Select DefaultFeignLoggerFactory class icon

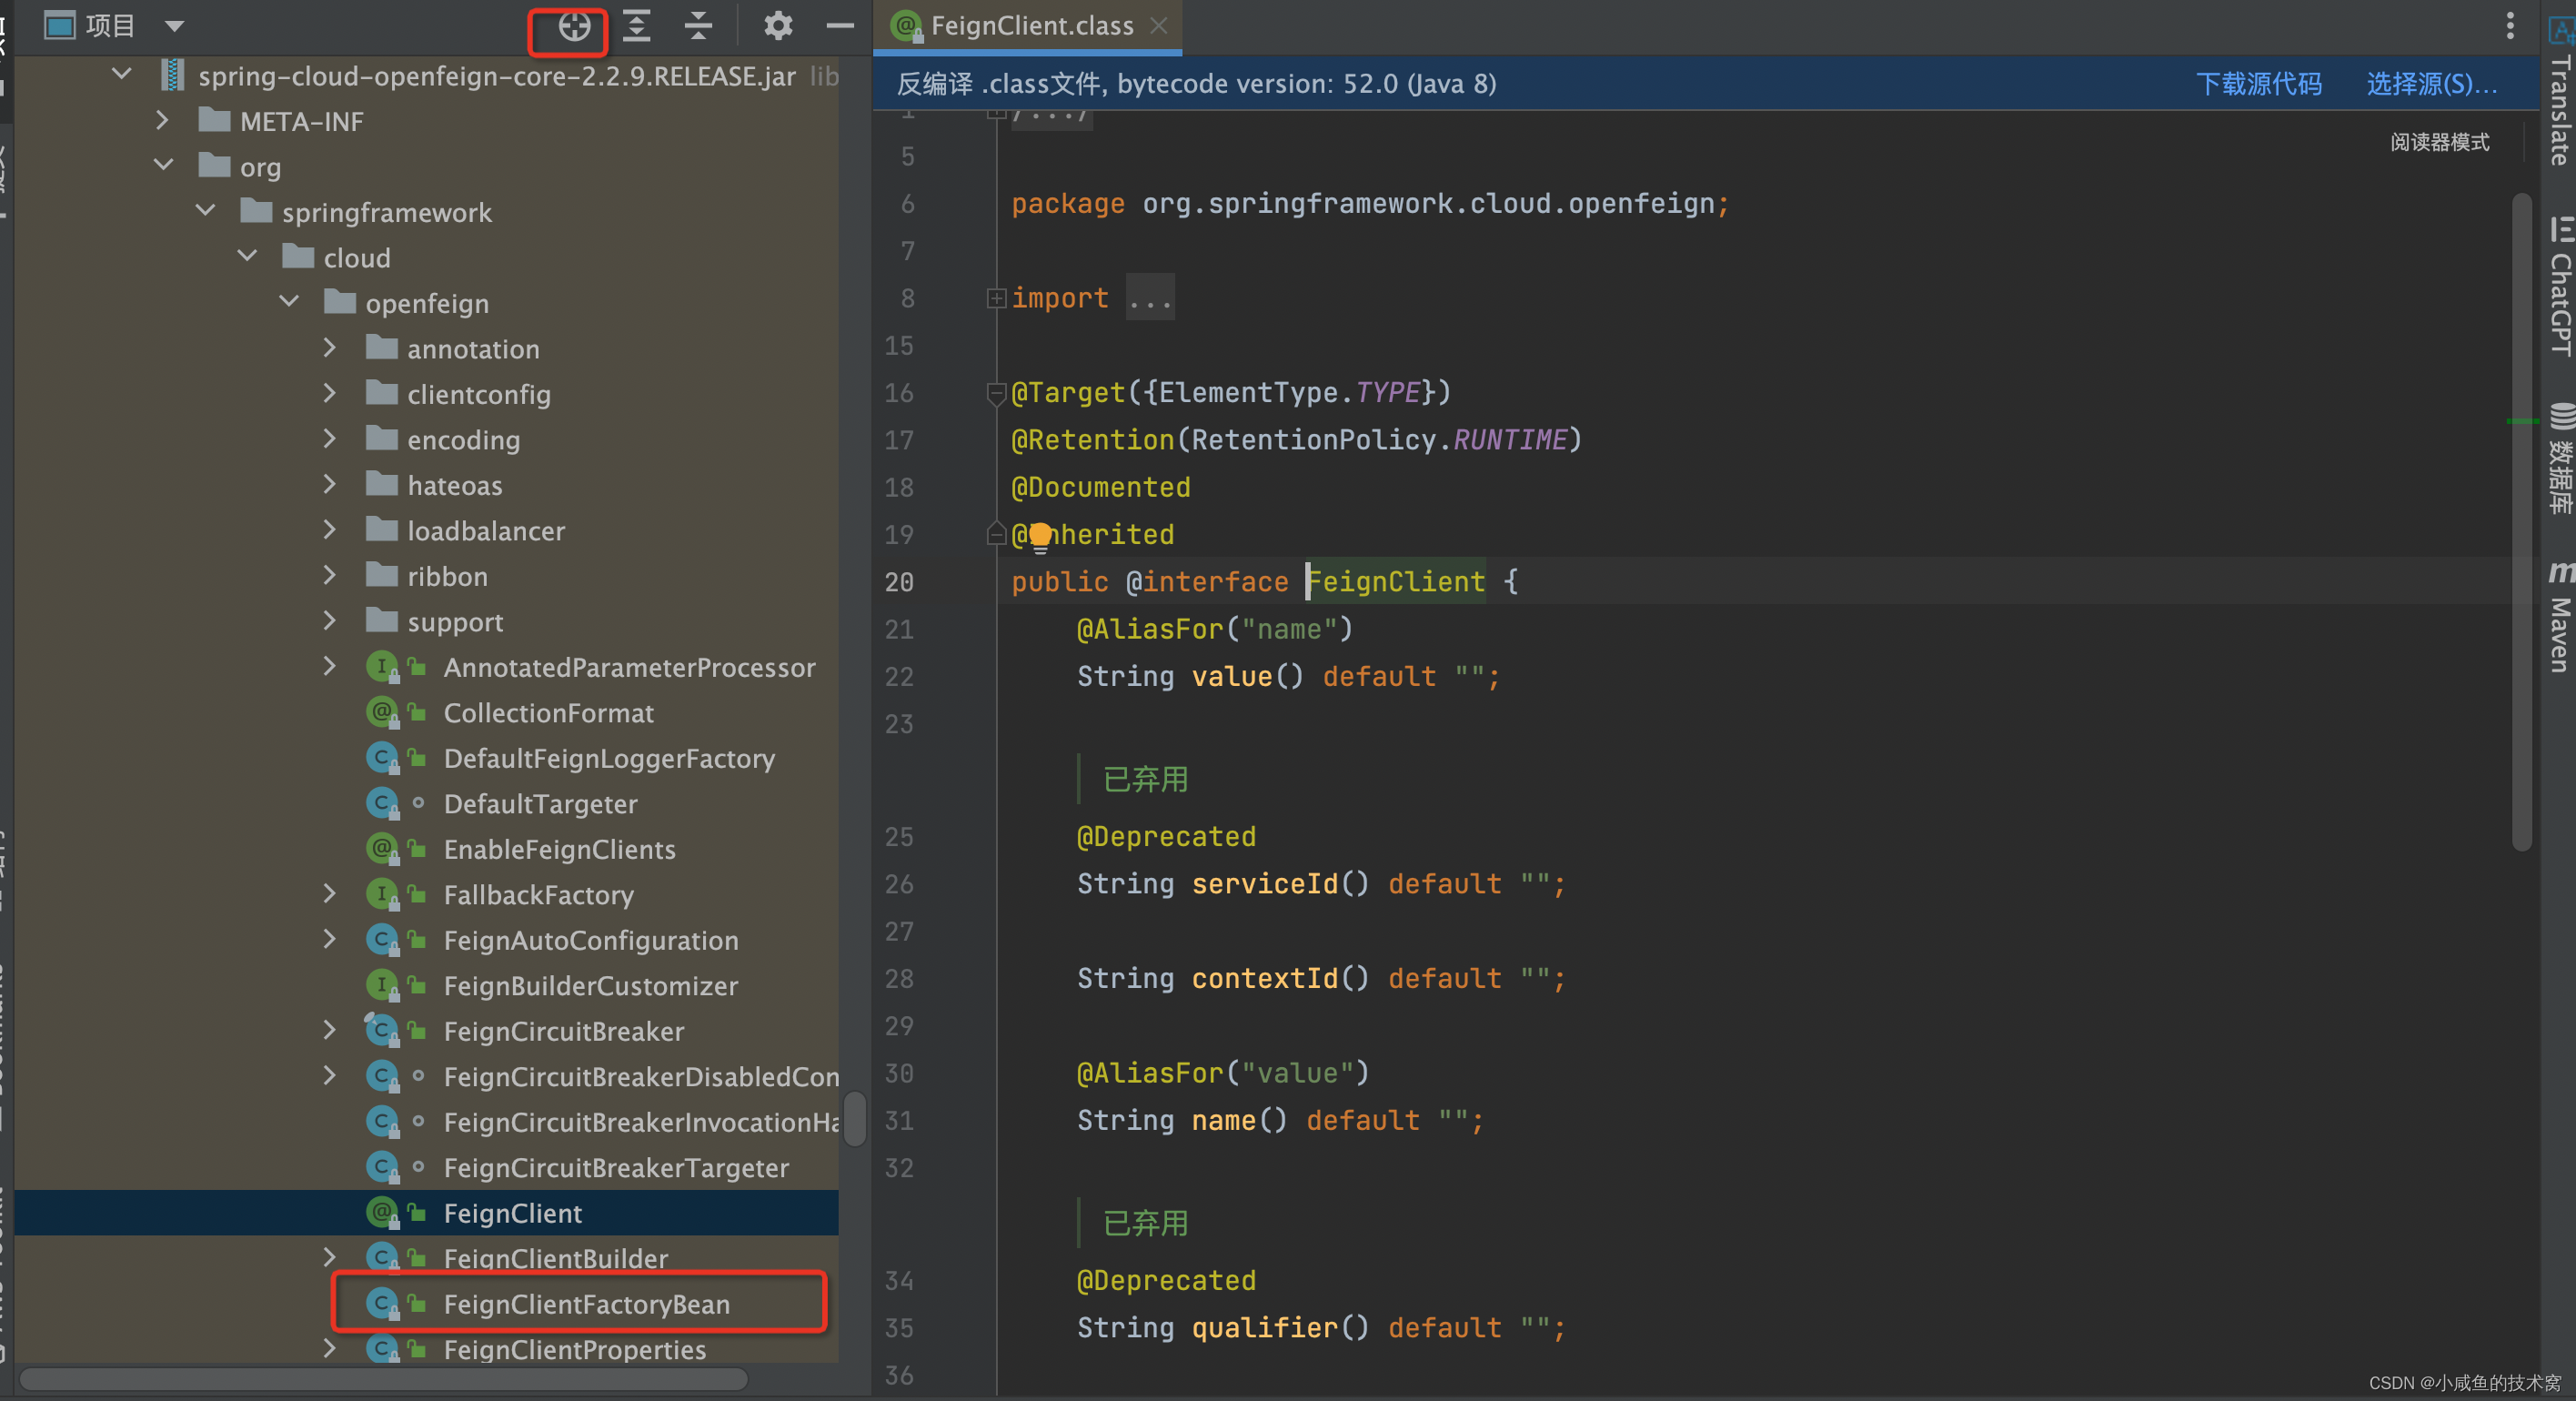[x=382, y=758]
